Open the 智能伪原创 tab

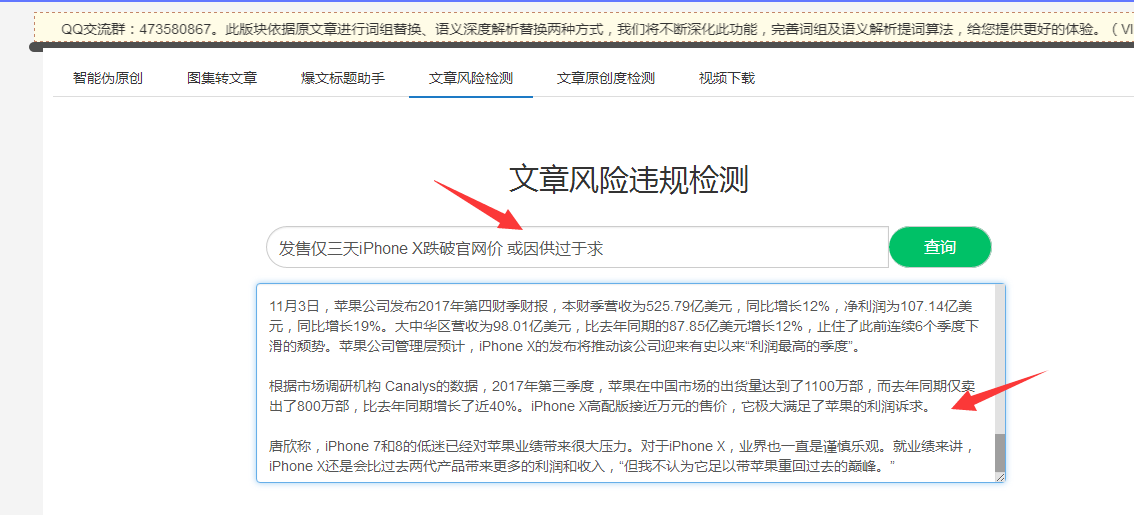[x=108, y=78]
